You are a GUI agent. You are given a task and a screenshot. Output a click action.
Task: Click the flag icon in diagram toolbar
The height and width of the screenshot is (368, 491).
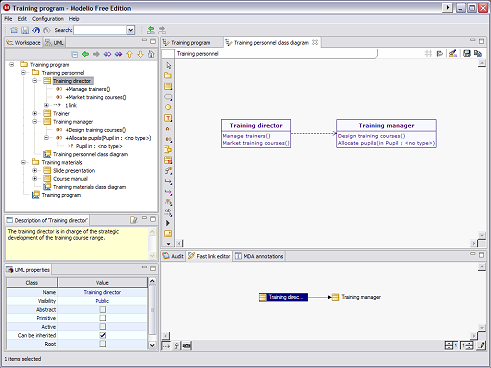click(x=440, y=54)
